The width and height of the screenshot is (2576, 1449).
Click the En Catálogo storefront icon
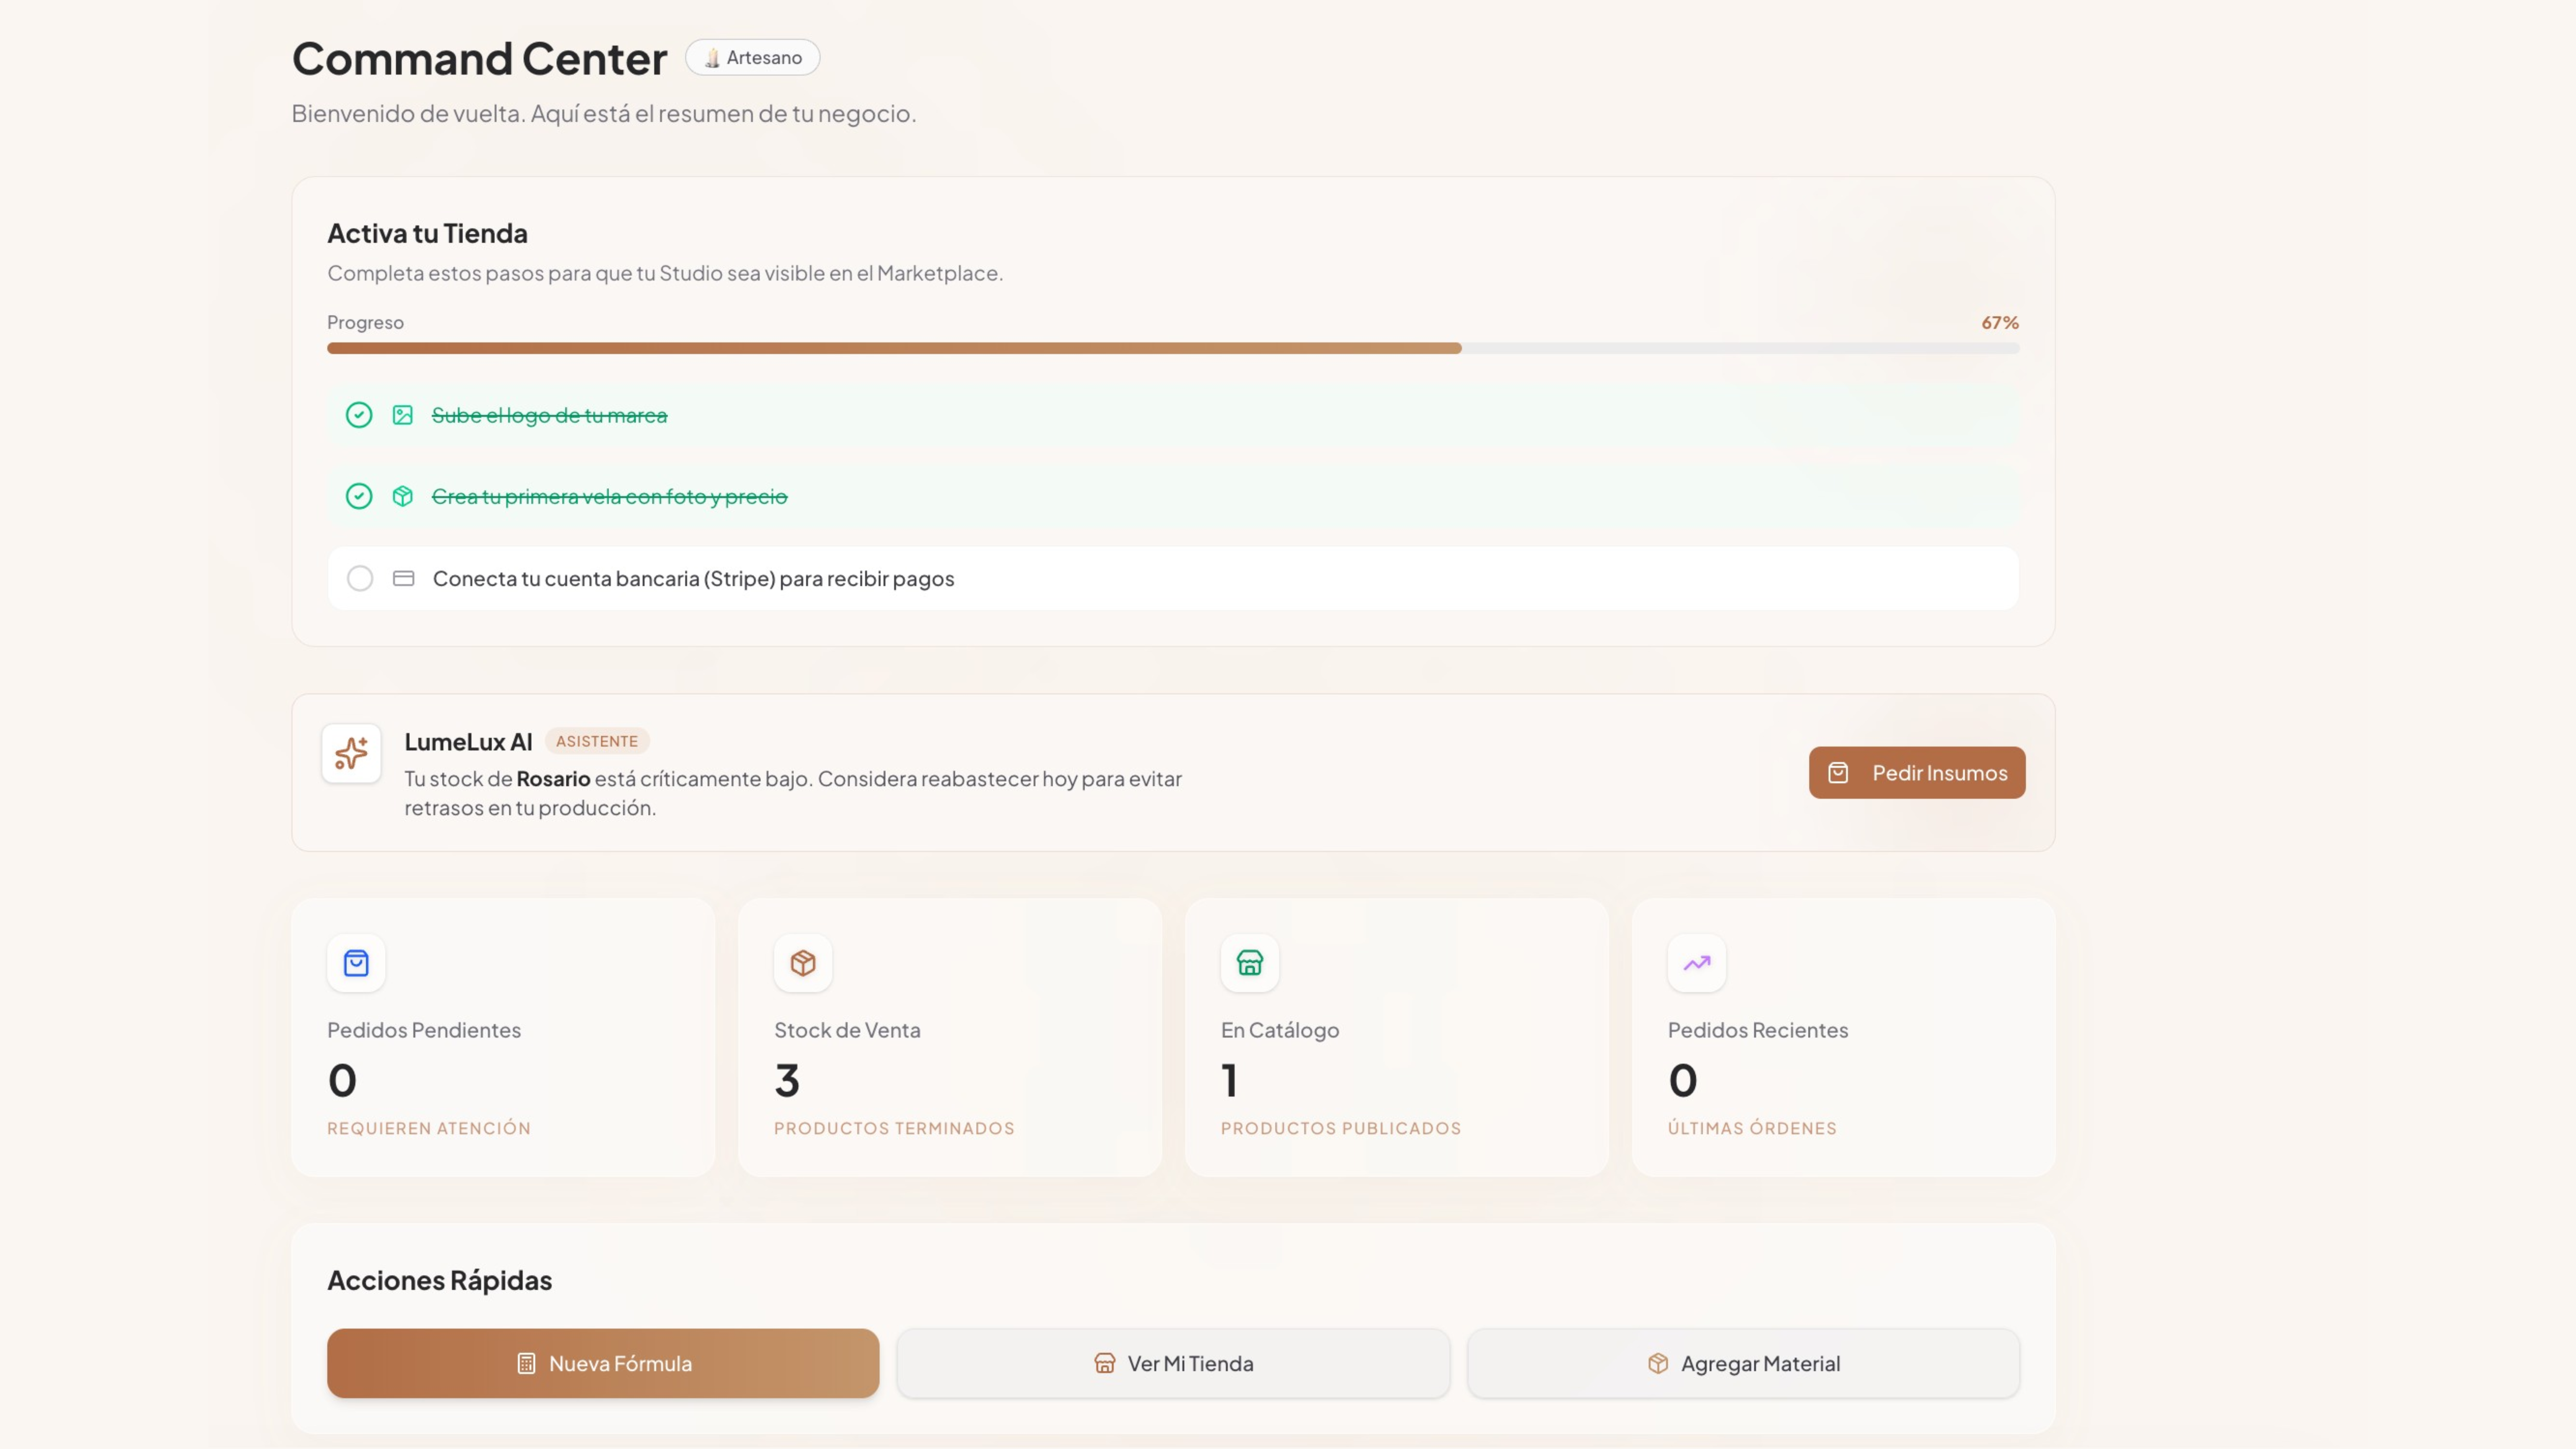1250,963
